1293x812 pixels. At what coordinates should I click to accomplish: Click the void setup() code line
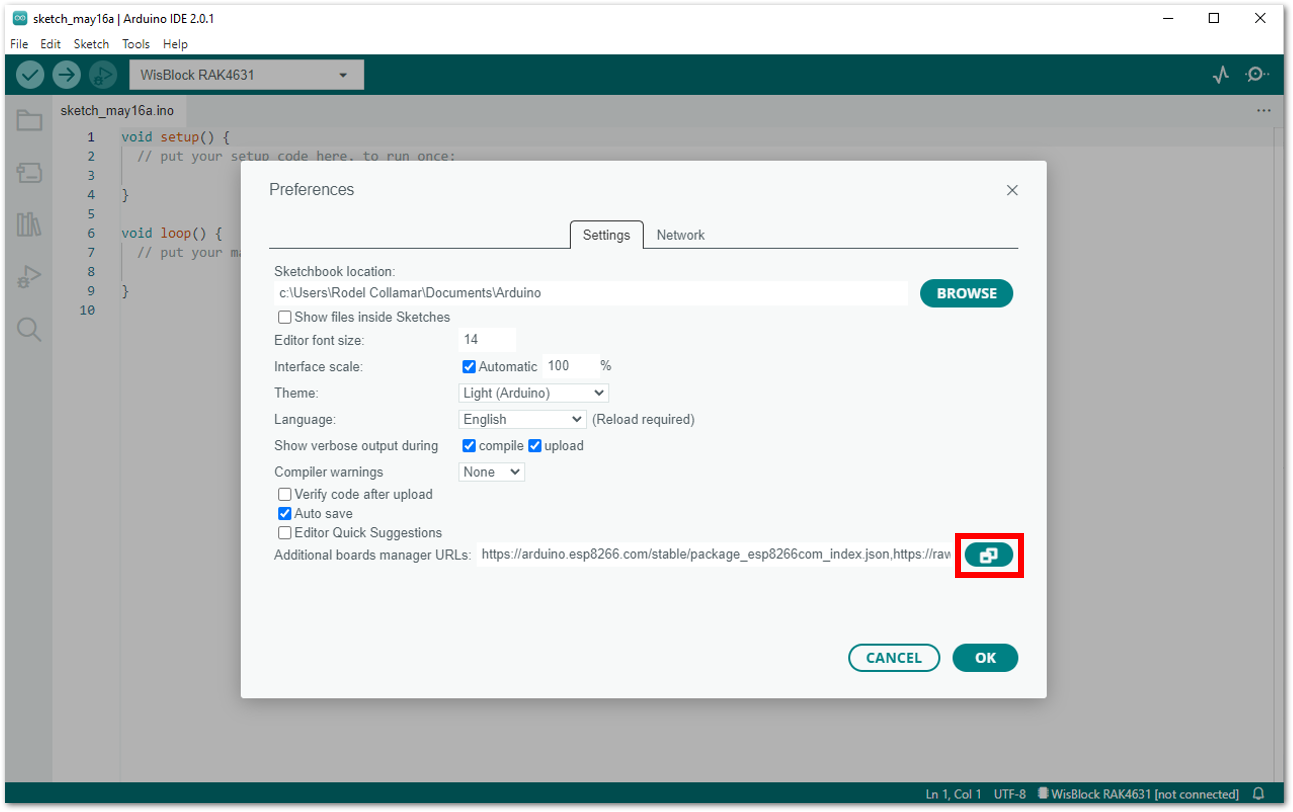pyautogui.click(x=175, y=137)
